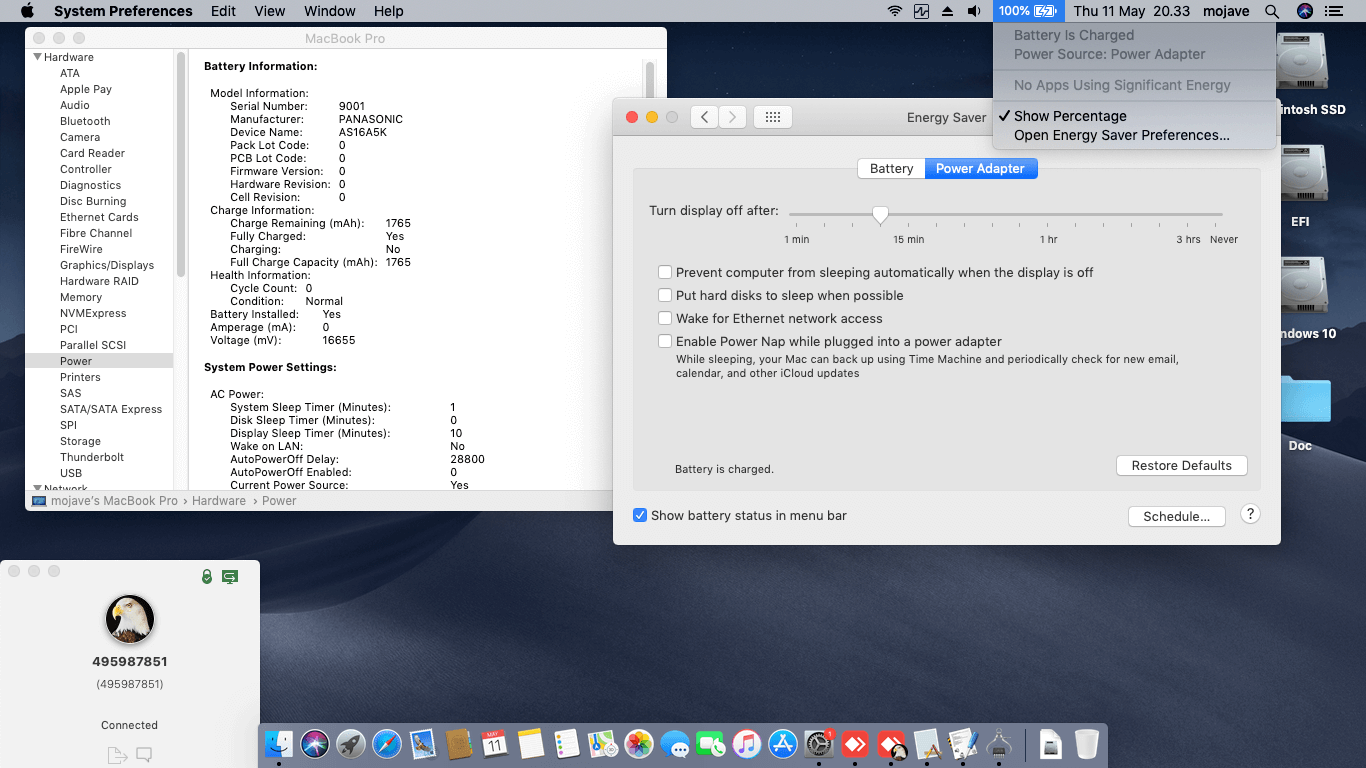Uncheck Show battery status in menu bar

coord(640,515)
